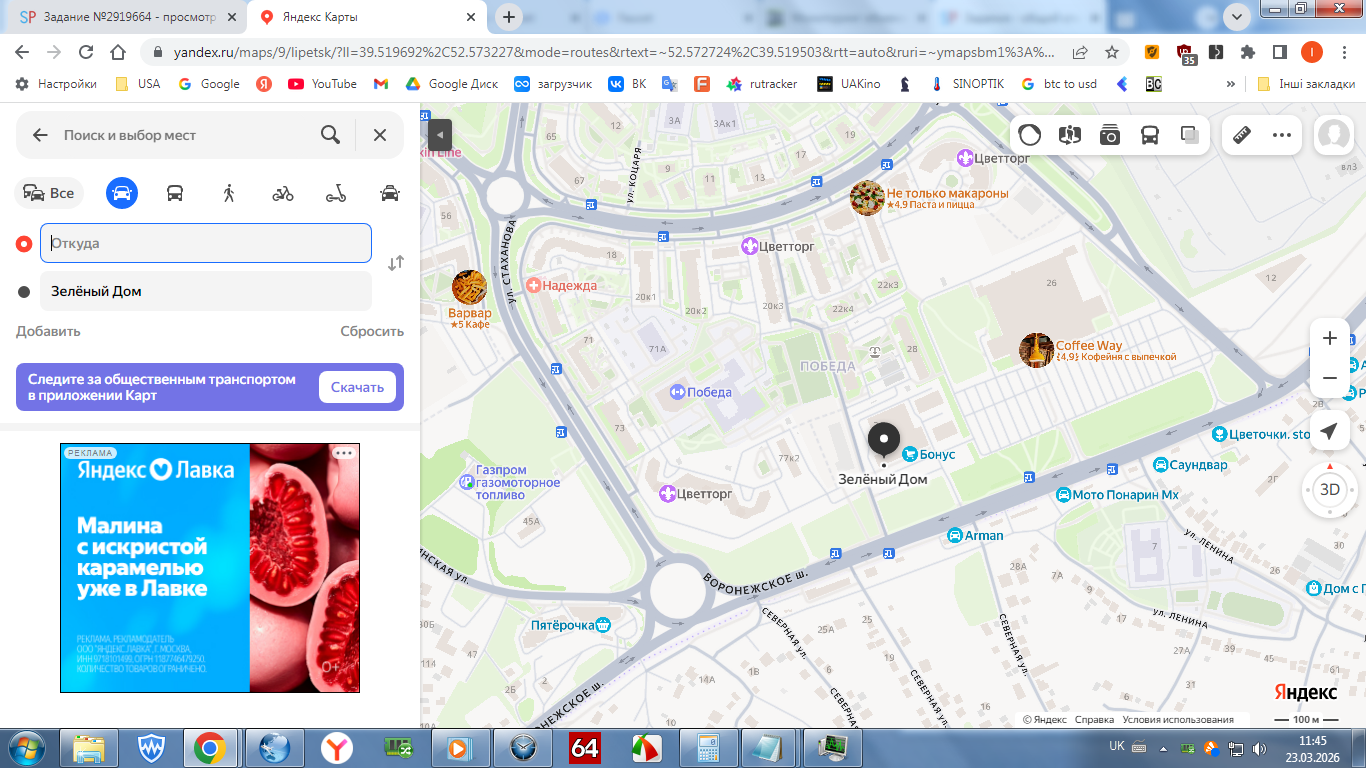Open the Coffee Way place marker
1366x768 pixels.
point(1036,350)
